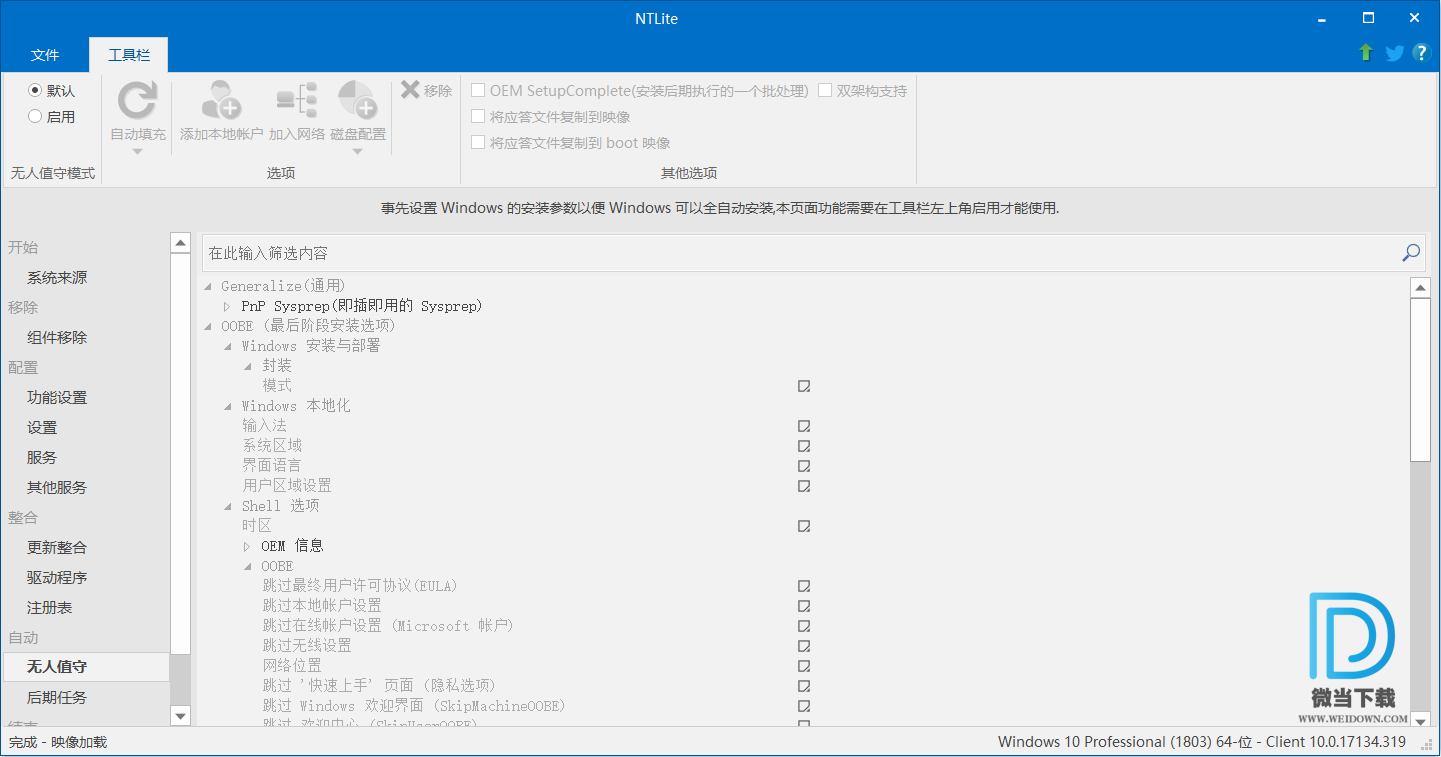The image size is (1441, 757).
Task: Collapse the Shell 选项 node
Action: coord(228,506)
